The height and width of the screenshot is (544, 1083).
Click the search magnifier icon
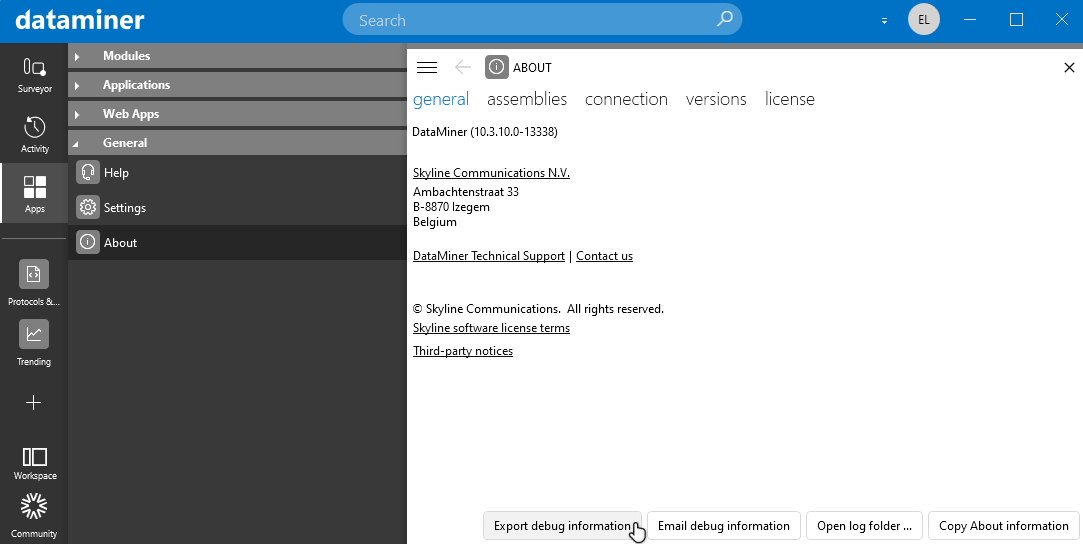(x=724, y=19)
